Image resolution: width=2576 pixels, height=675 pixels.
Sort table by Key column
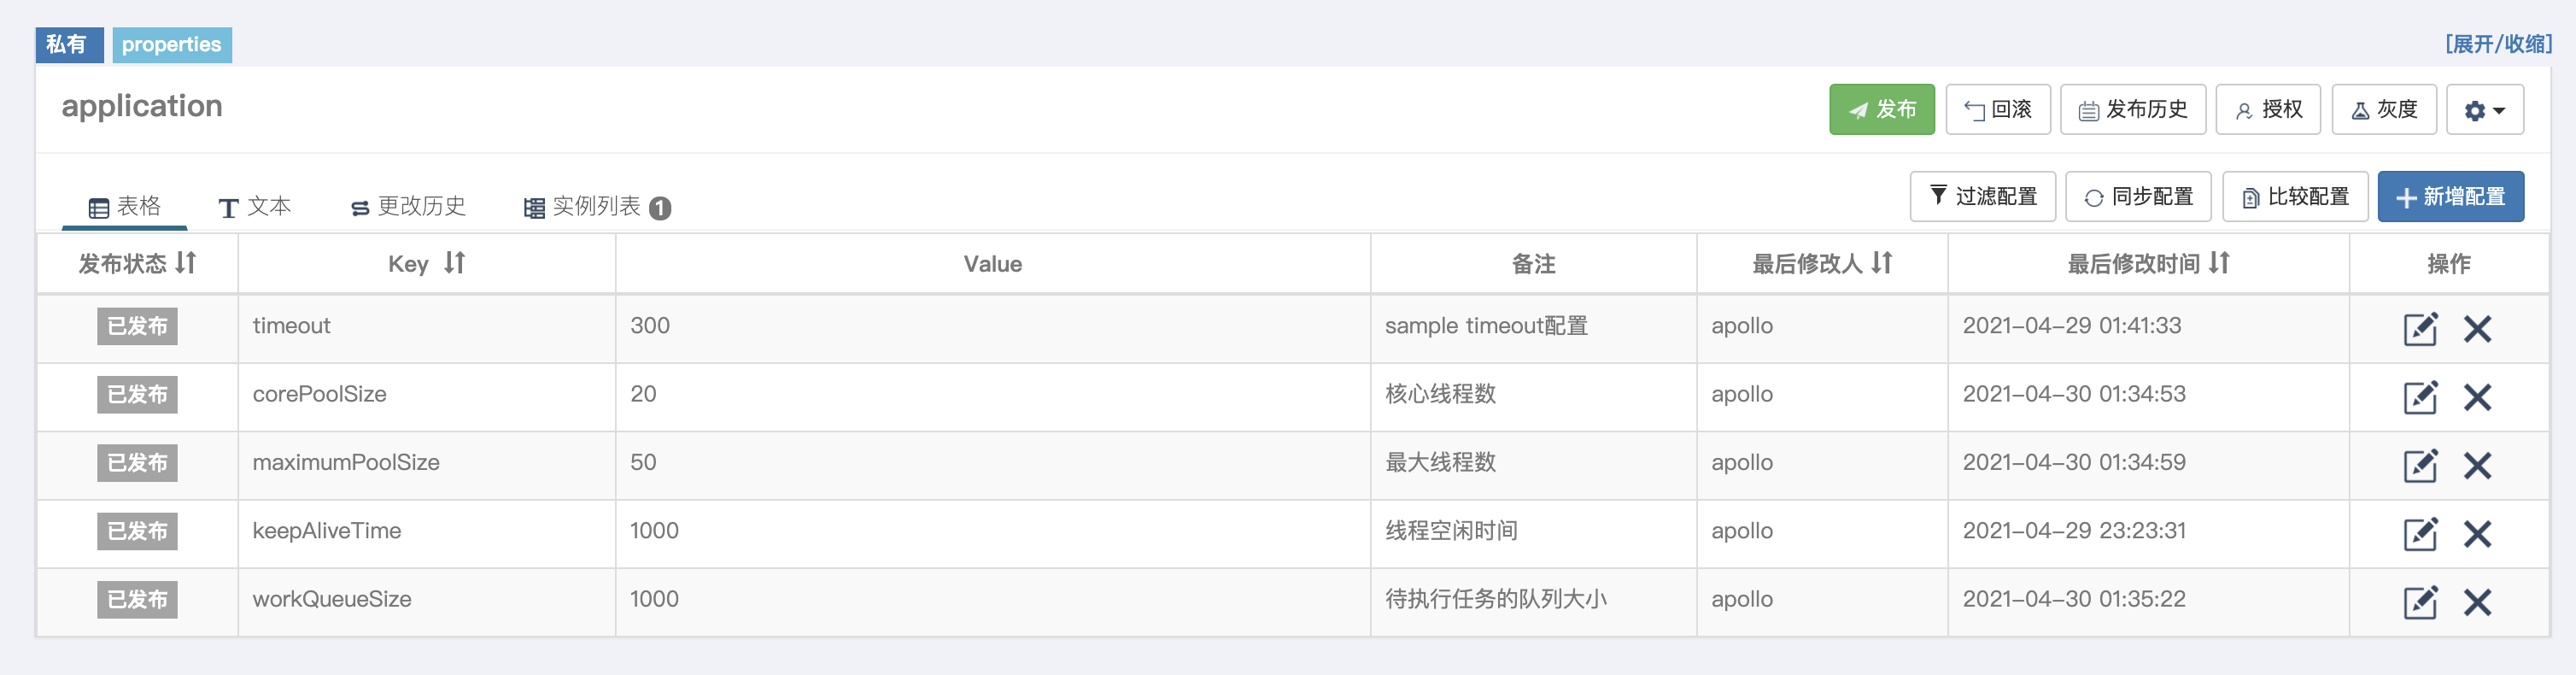455,263
